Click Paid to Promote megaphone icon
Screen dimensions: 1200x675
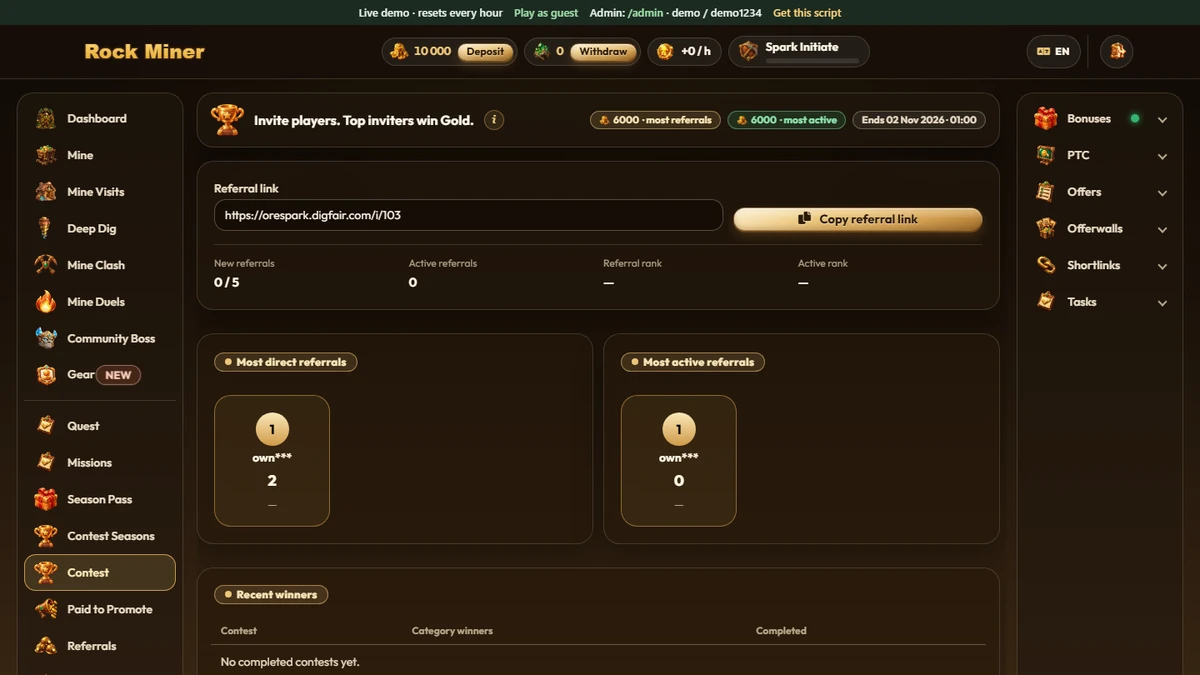(46, 609)
